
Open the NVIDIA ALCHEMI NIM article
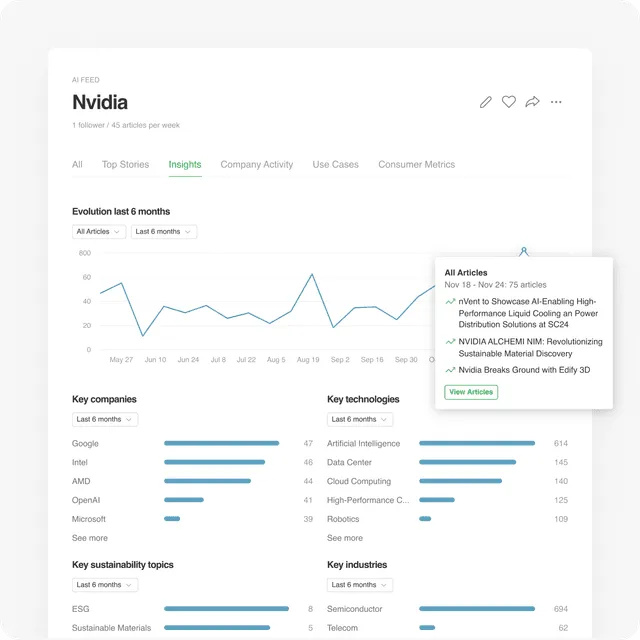tap(530, 347)
